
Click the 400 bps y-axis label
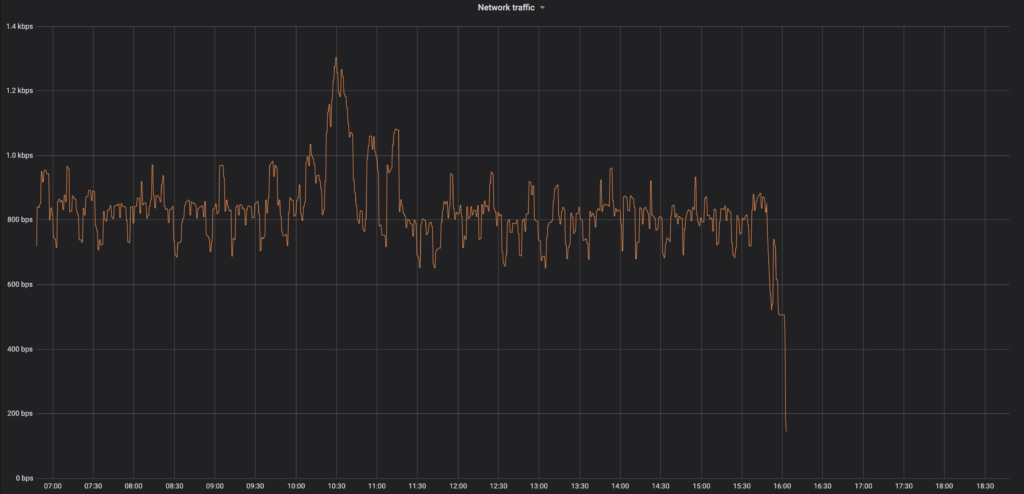(19, 349)
